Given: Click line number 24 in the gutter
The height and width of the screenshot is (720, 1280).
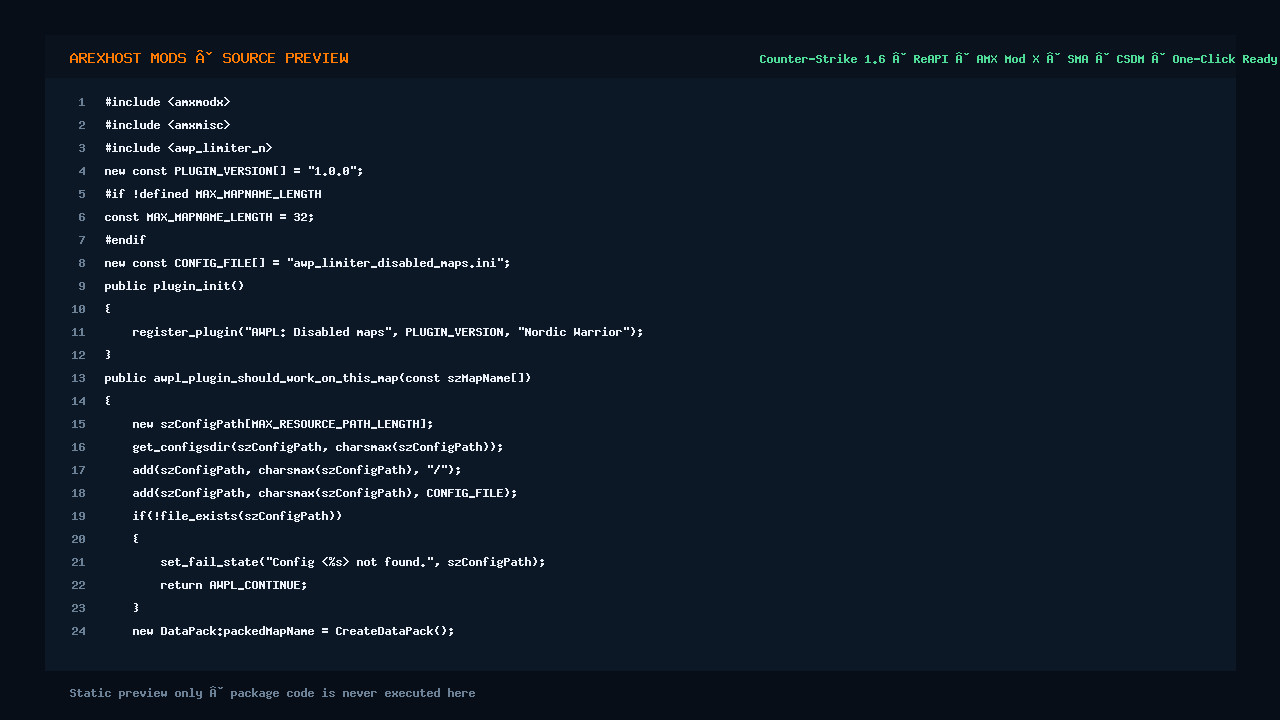Looking at the screenshot, I should click(79, 631).
